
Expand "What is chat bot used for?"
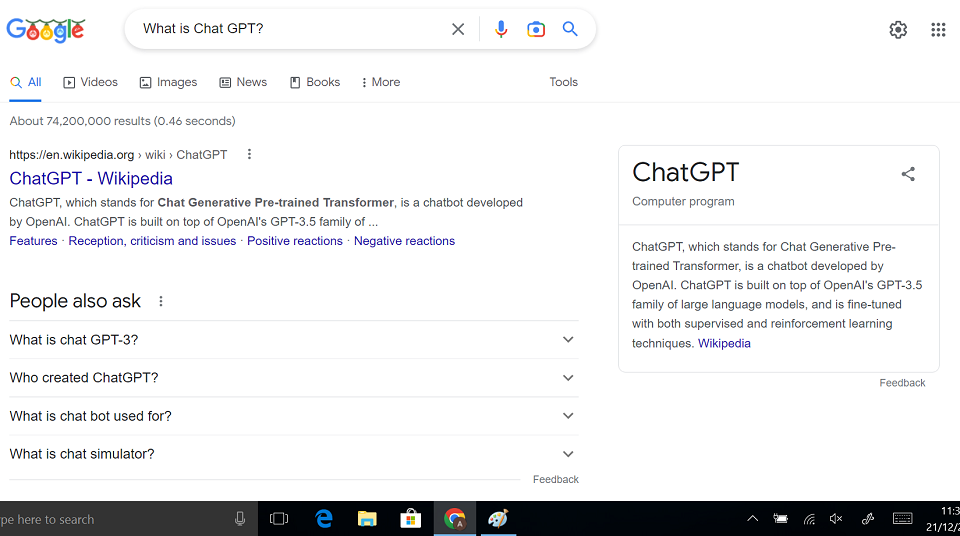(x=568, y=416)
